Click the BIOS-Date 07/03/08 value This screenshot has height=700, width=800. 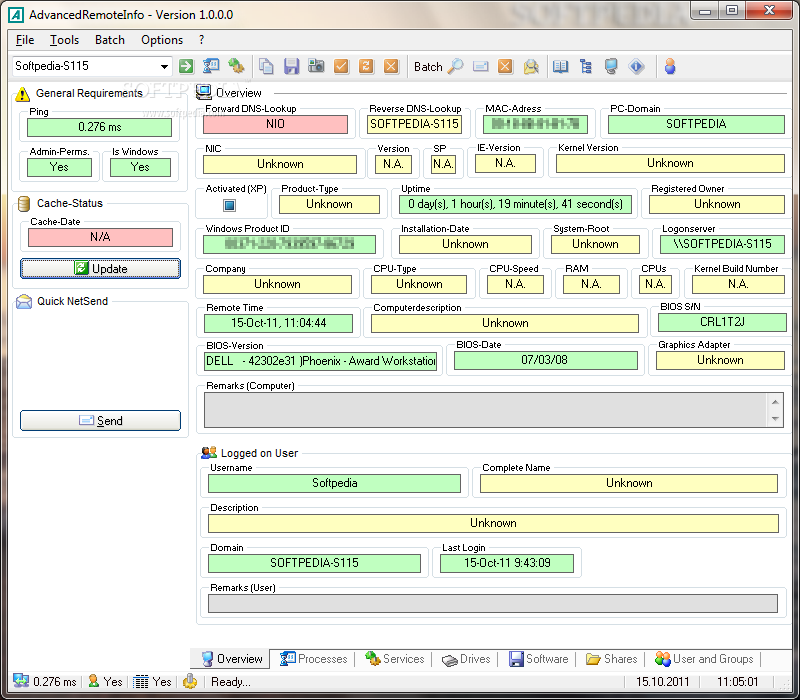tap(544, 360)
